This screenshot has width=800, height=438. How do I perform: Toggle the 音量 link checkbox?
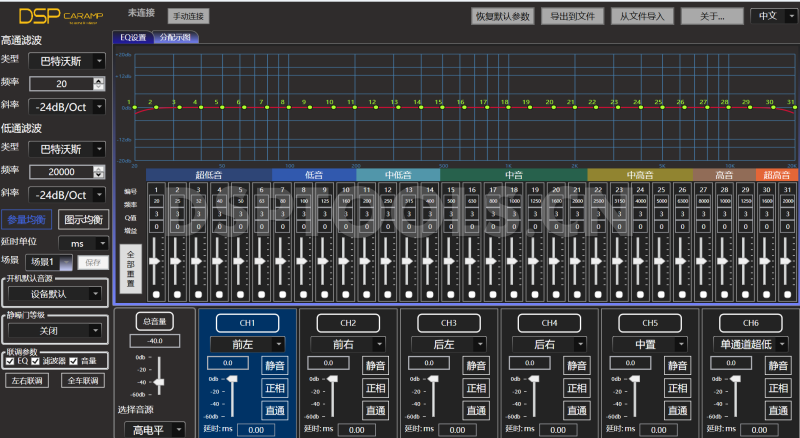click(x=76, y=360)
